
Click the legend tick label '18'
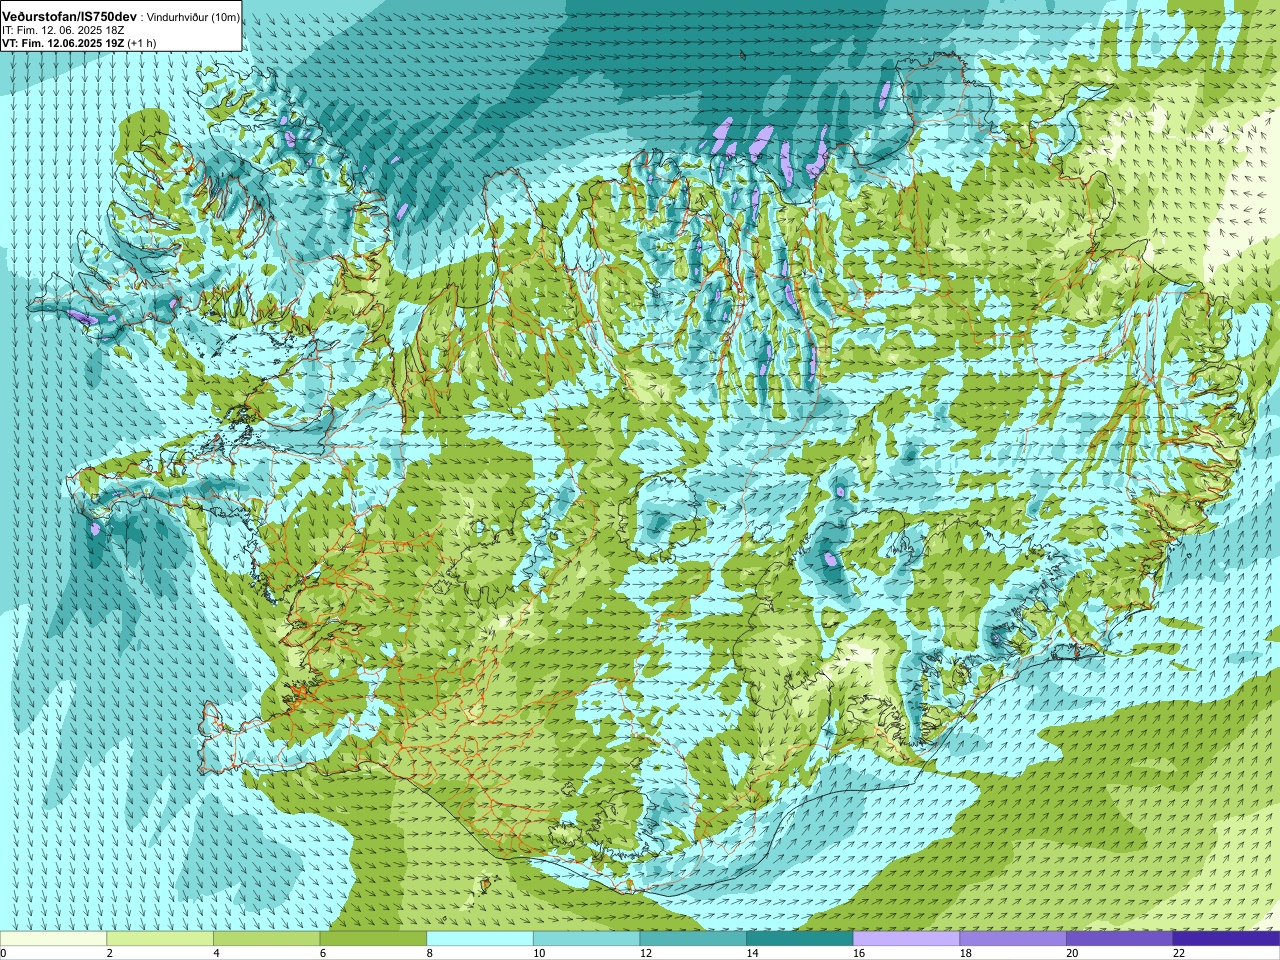click(x=966, y=954)
